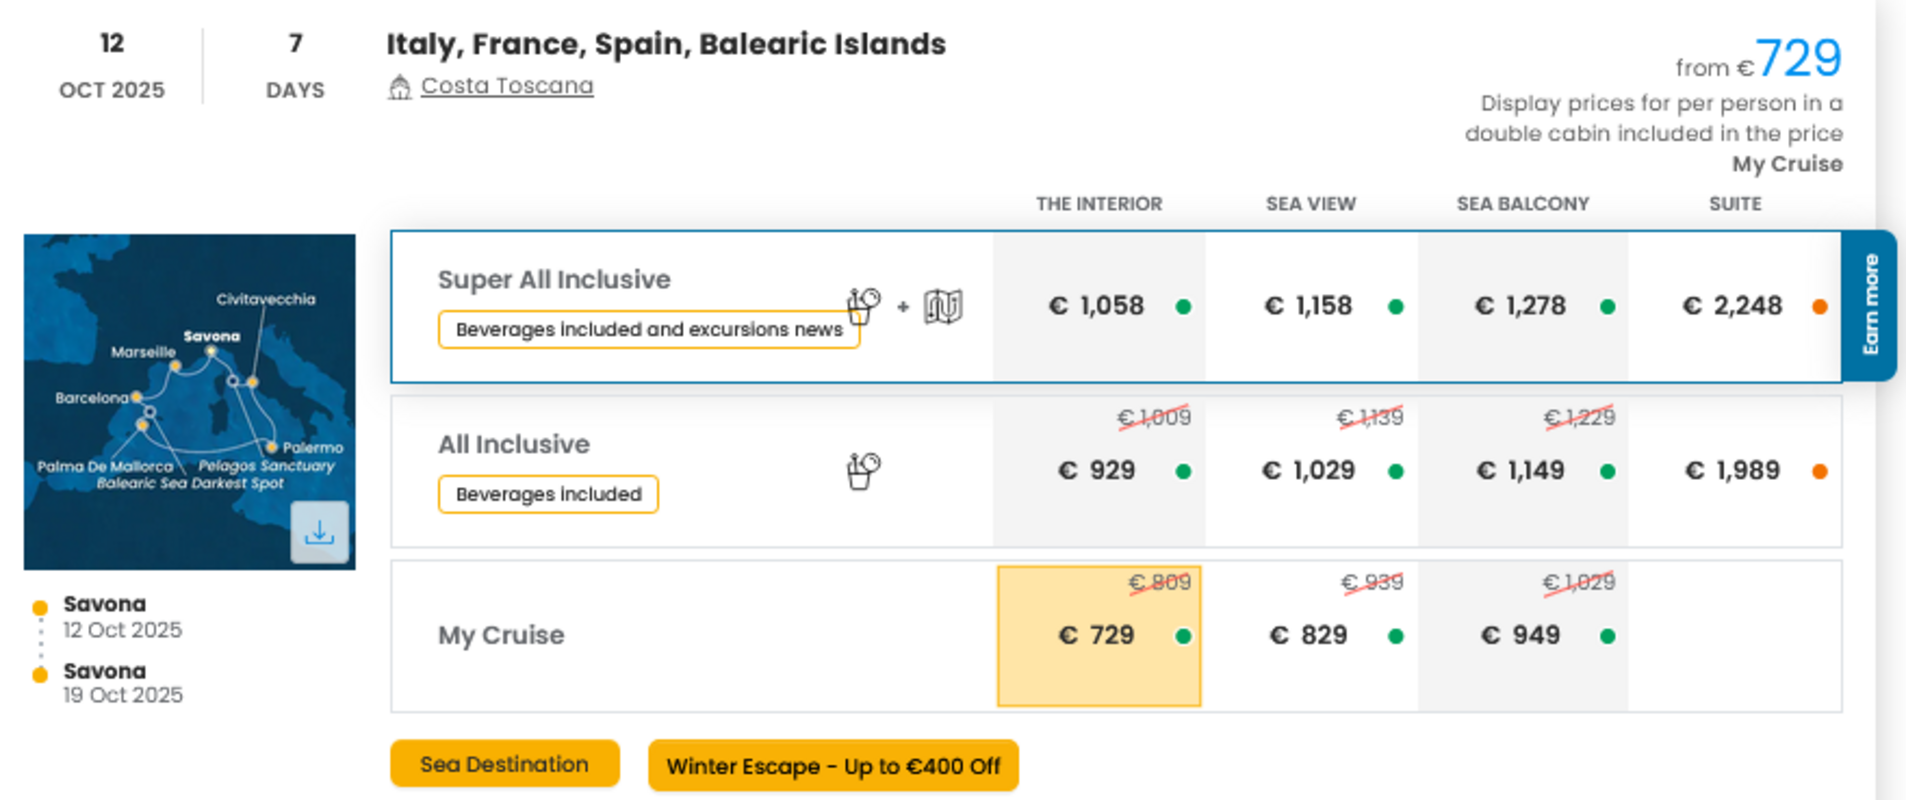Choose All Inclusive sea view €1,029
This screenshot has height=800, width=1906.
pyautogui.click(x=1311, y=471)
